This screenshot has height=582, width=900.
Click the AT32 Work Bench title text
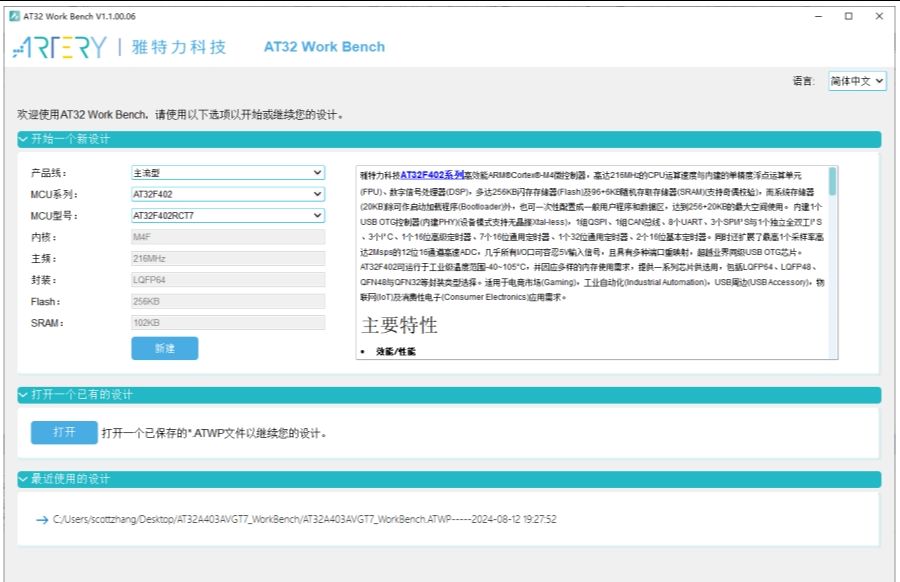324,47
